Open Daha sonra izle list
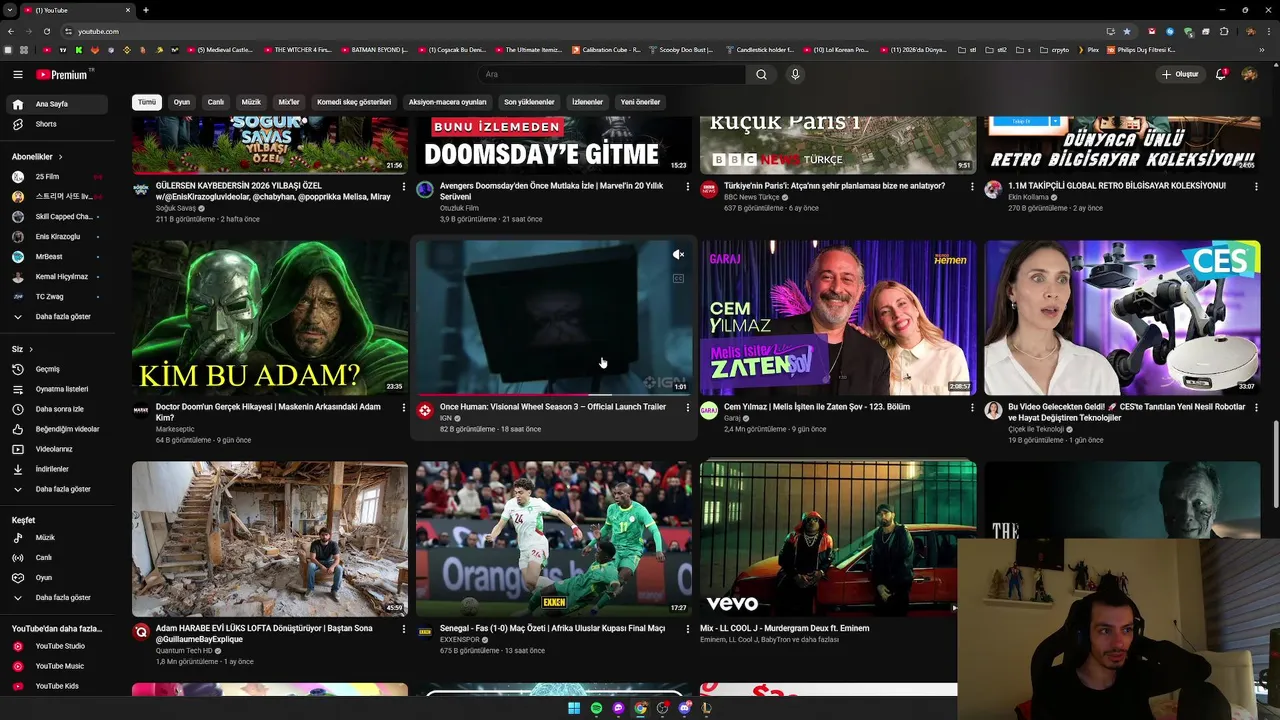 [x=60, y=409]
